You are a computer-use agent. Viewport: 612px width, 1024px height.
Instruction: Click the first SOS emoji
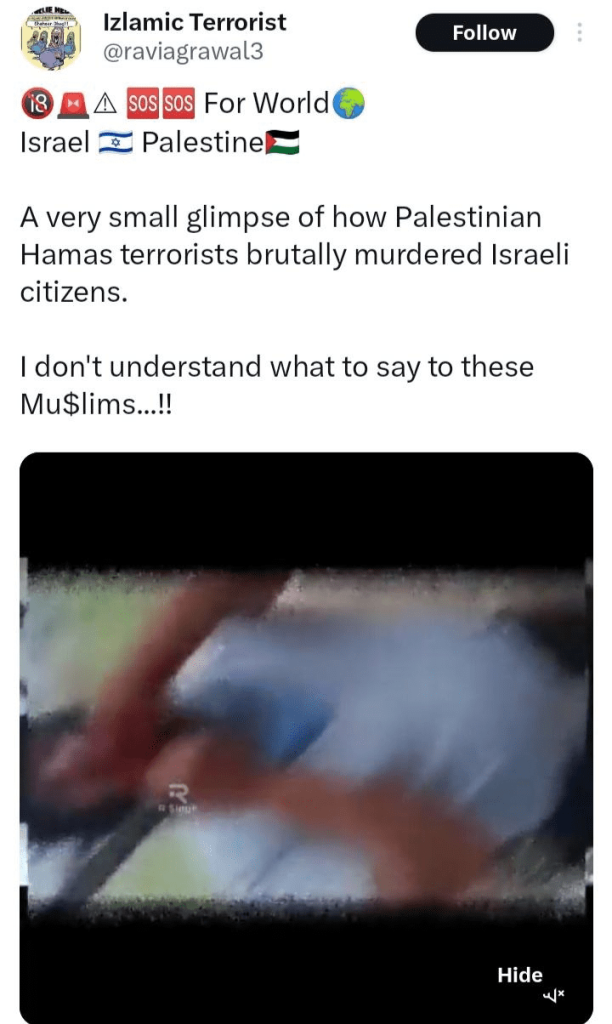click(142, 104)
